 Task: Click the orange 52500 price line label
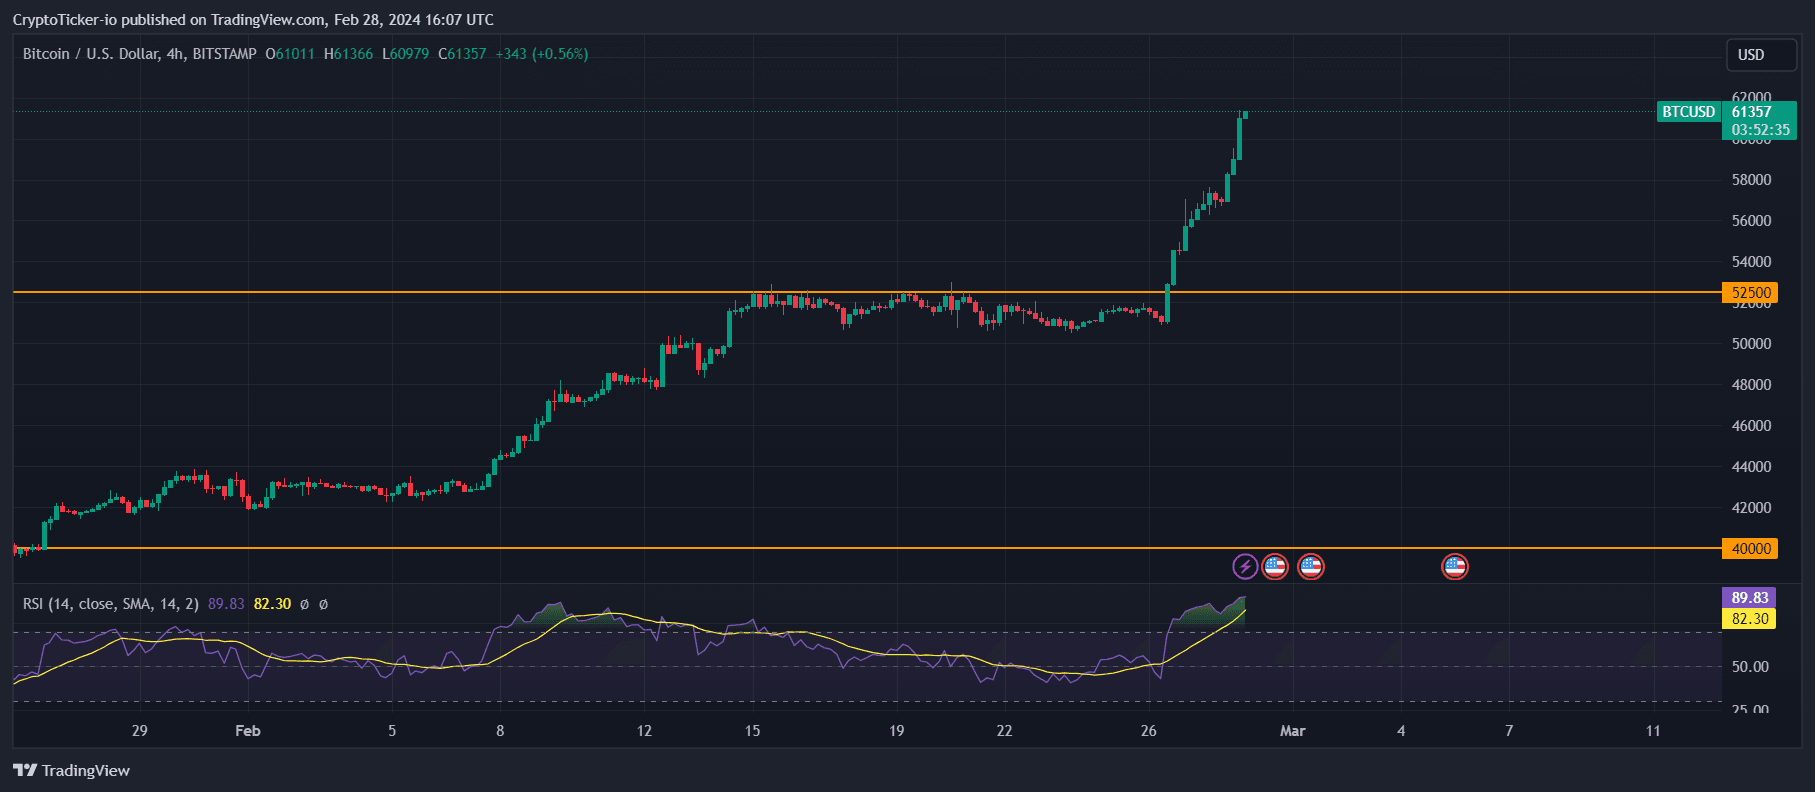point(1750,293)
